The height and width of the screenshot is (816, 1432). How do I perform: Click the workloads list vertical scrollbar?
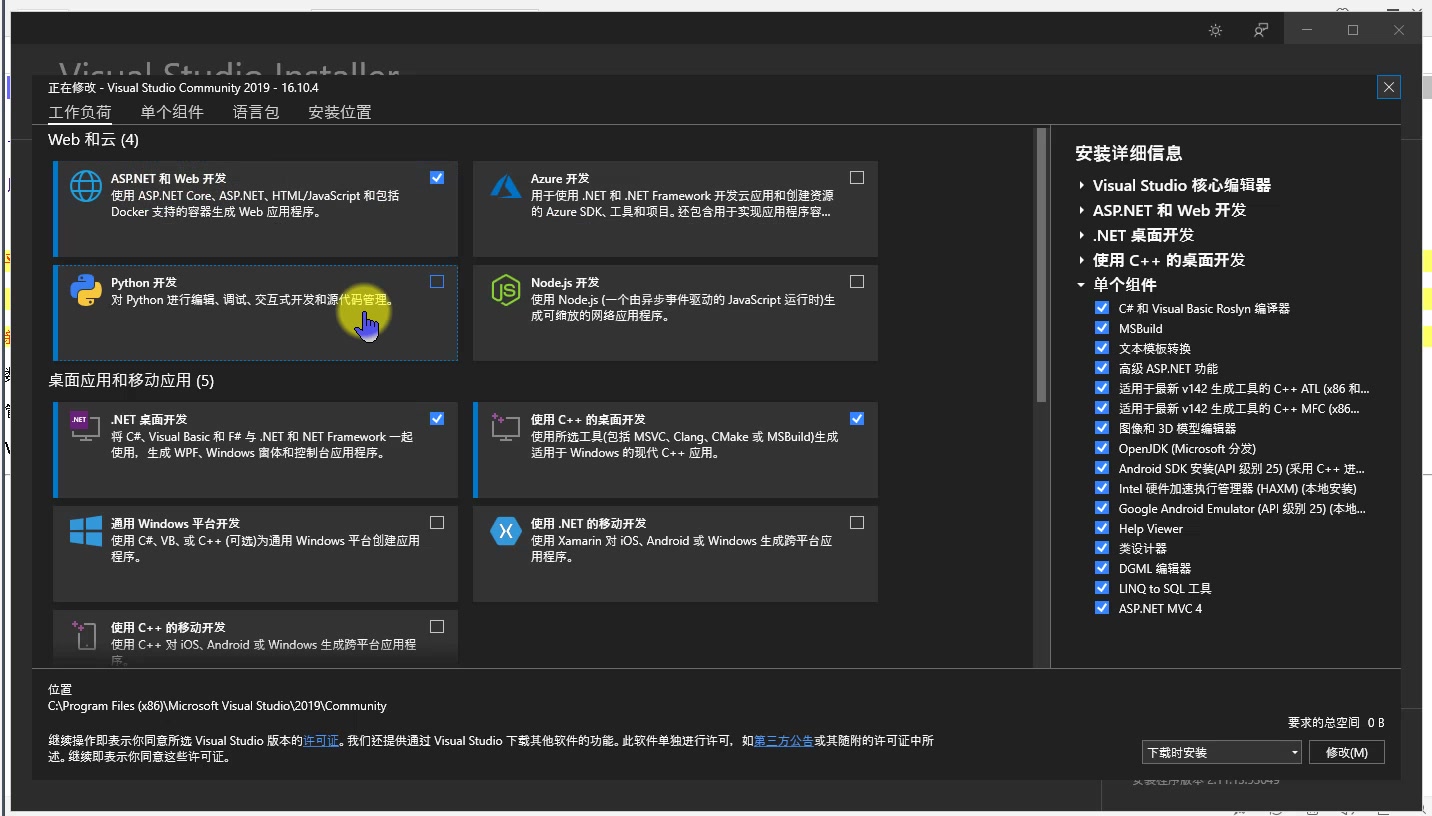[x=1042, y=265]
